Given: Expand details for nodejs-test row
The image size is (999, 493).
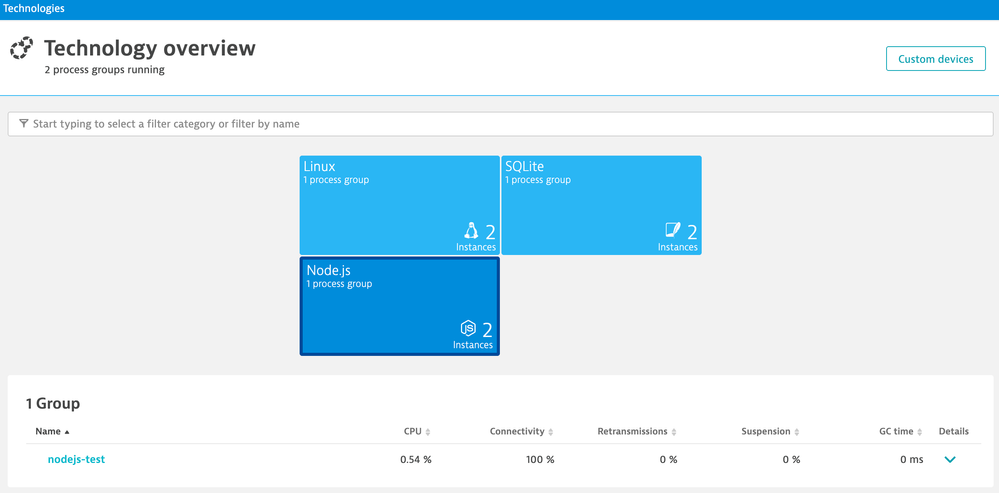Looking at the screenshot, I should click(950, 460).
